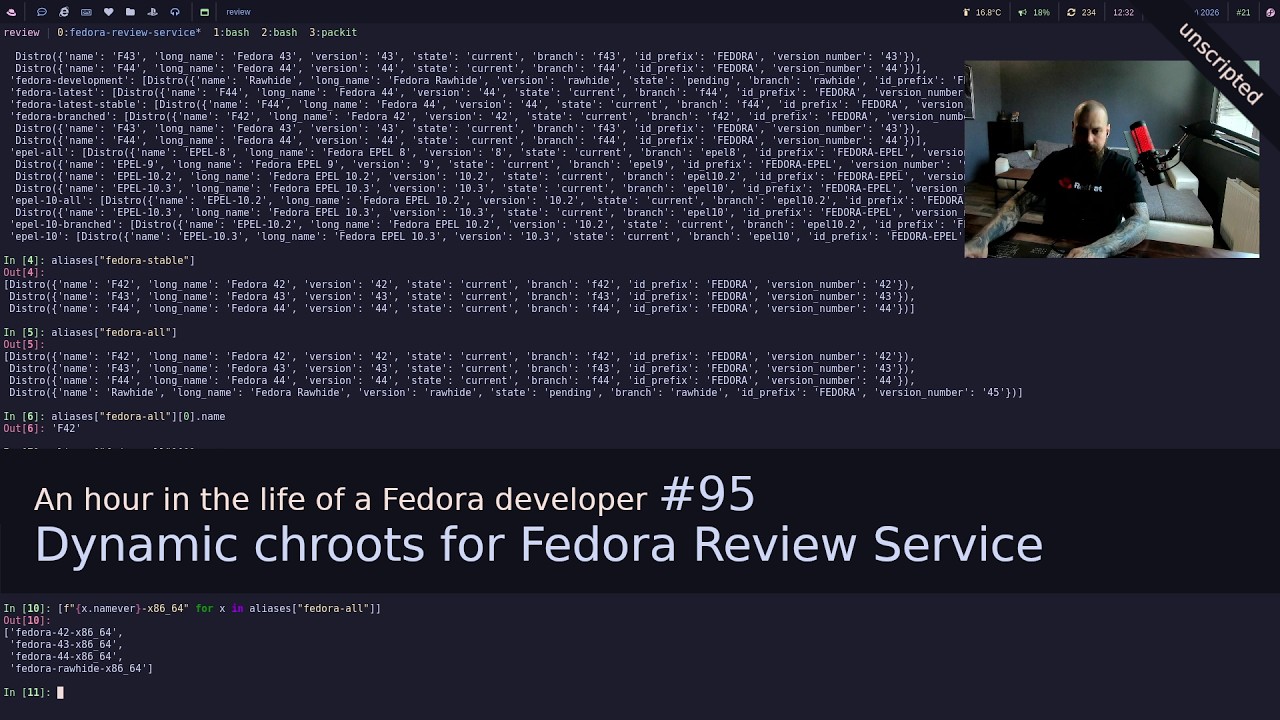Screen dimensions: 1280x720
Task: Open the red hat menu icon
Action: [x=11, y=12]
